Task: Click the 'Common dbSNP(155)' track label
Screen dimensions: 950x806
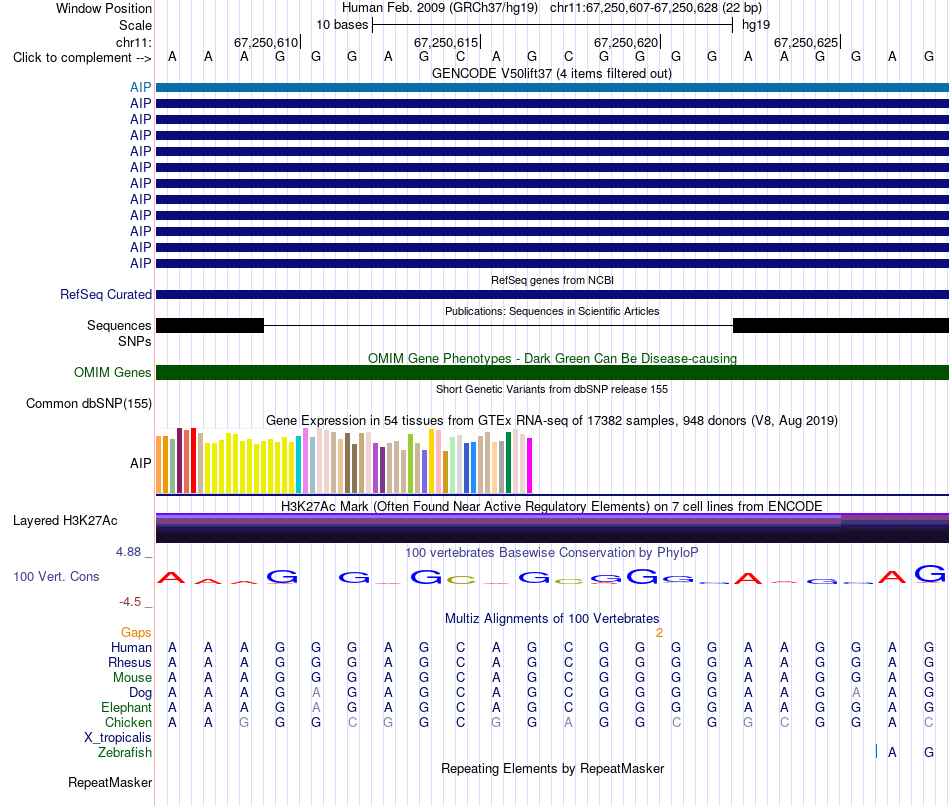Action: [x=88, y=404]
